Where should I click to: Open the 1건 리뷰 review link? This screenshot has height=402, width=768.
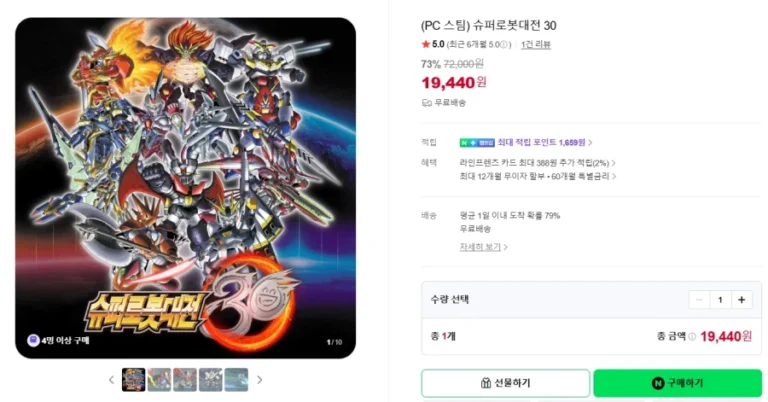536,45
